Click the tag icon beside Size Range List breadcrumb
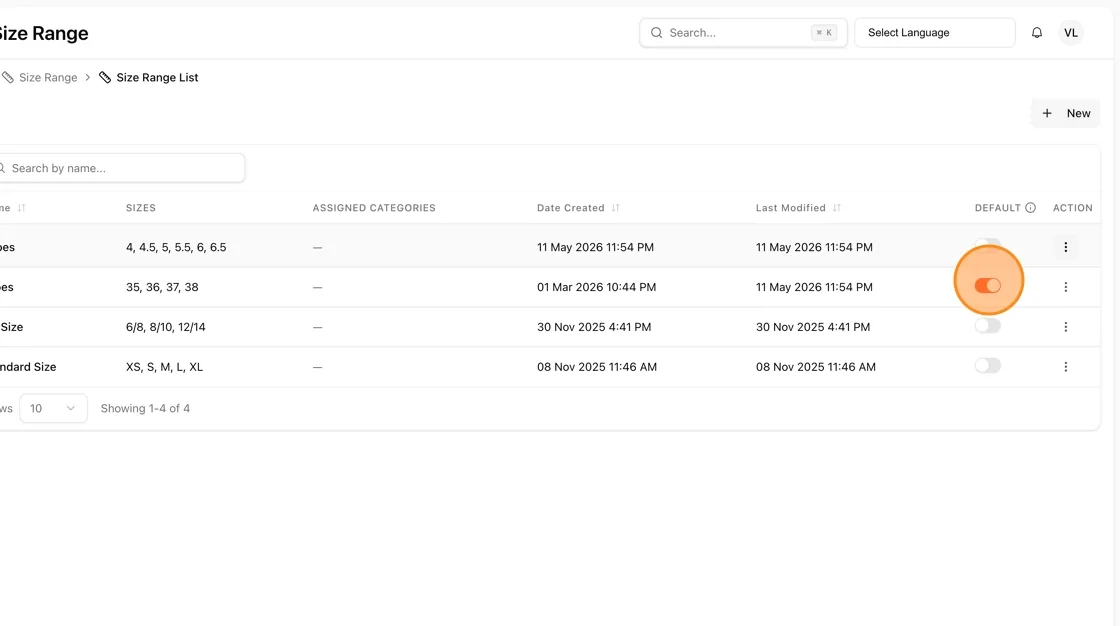1120x626 pixels. [x=105, y=77]
